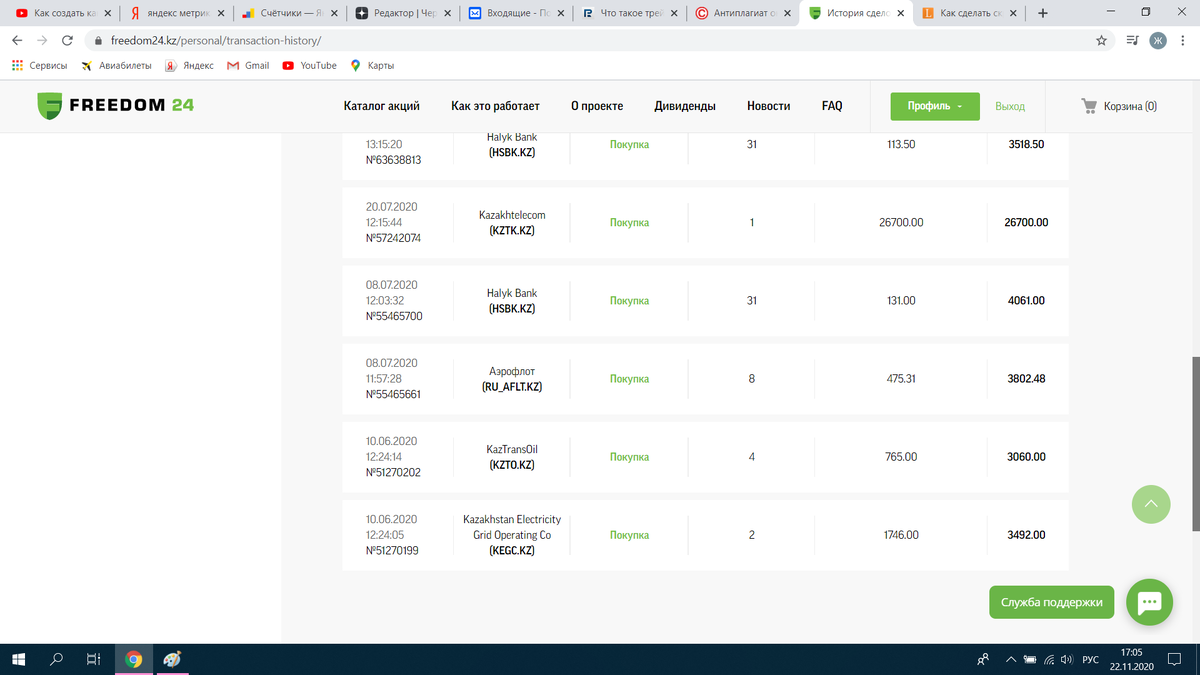Click Halyk Bank row dated 08.07.2020
The width and height of the screenshot is (1200, 675).
point(705,300)
